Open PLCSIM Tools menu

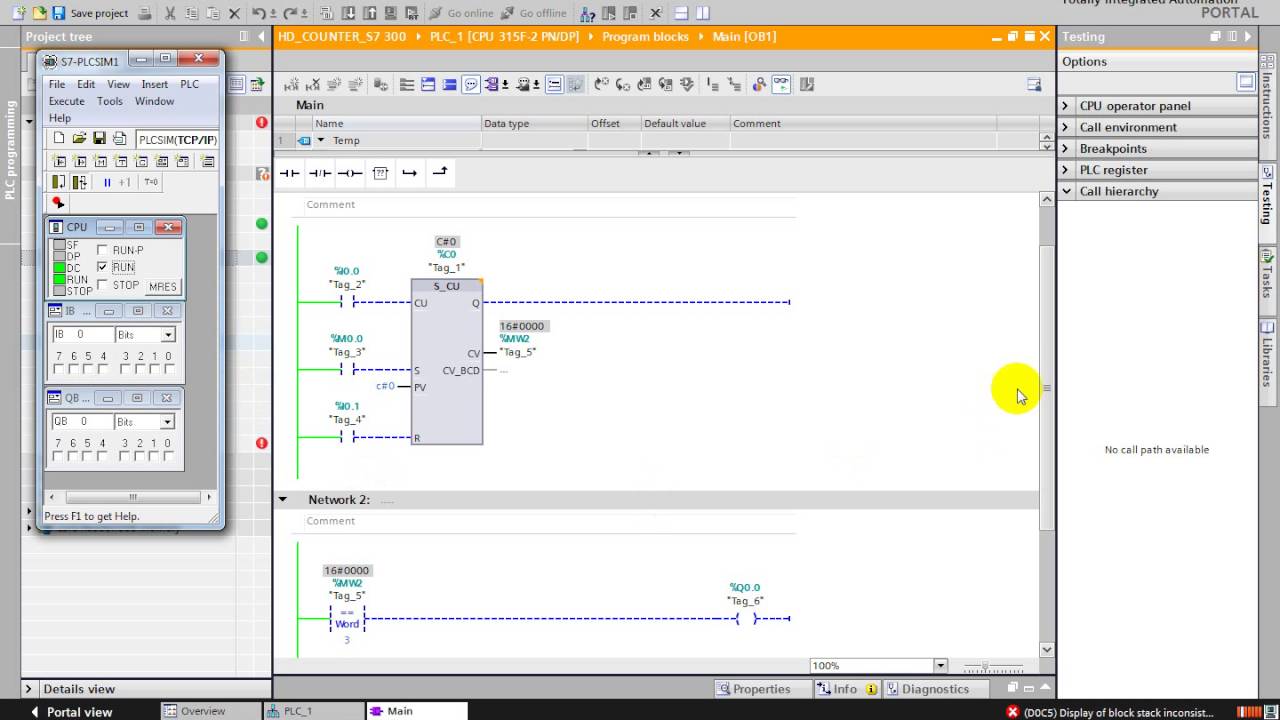point(110,101)
